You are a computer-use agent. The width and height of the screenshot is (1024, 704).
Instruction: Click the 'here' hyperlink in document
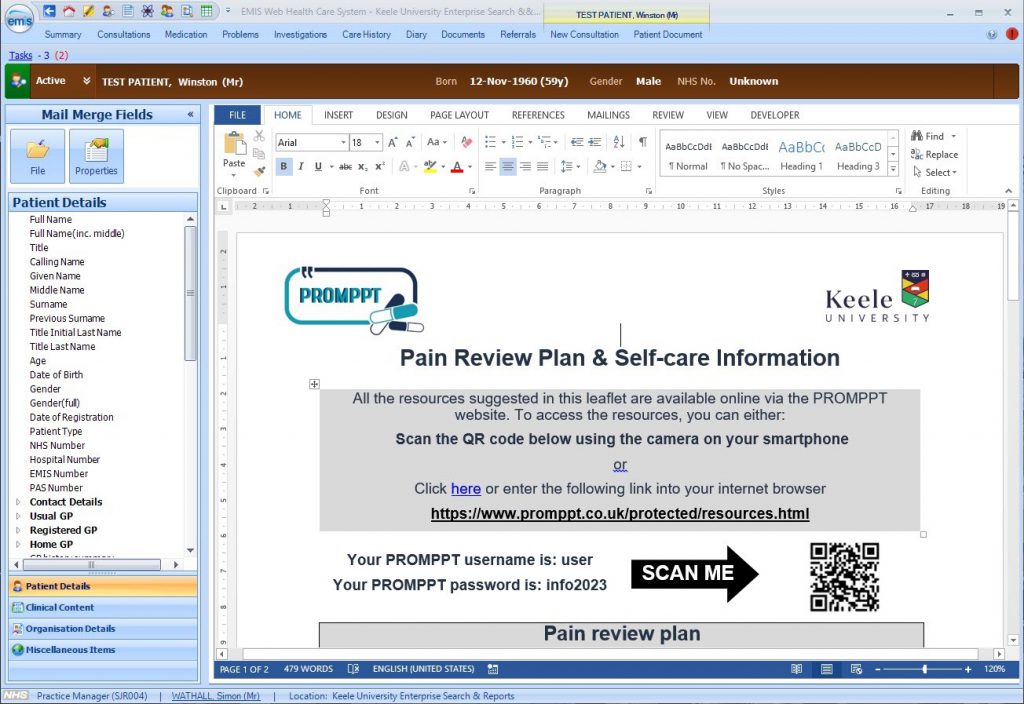(x=466, y=488)
